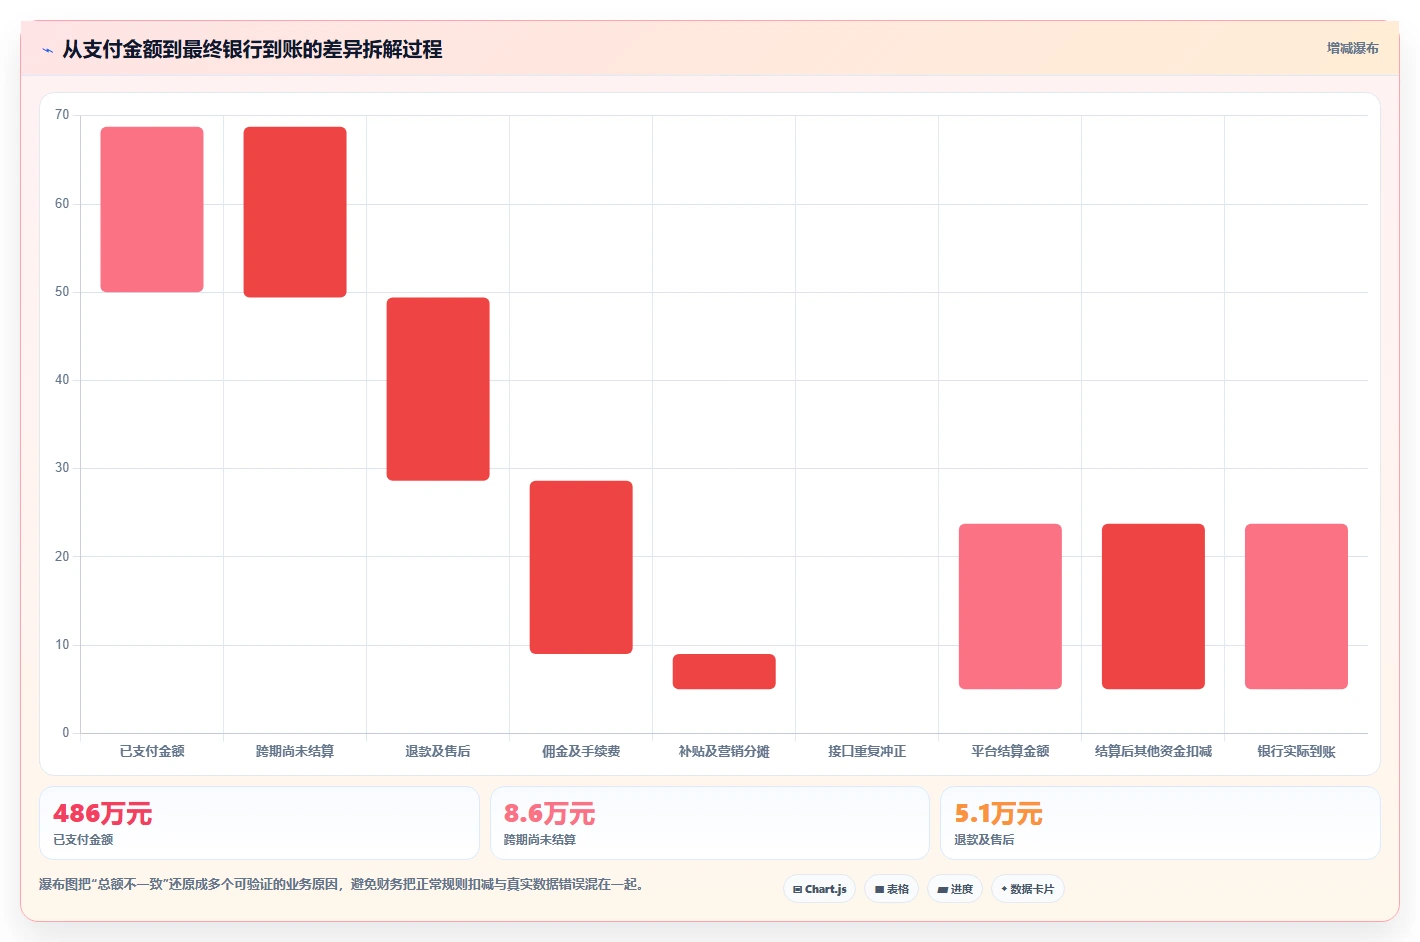The width and height of the screenshot is (1420, 942).
Task: Click the blue icon beside the chart title
Action: coord(47,50)
